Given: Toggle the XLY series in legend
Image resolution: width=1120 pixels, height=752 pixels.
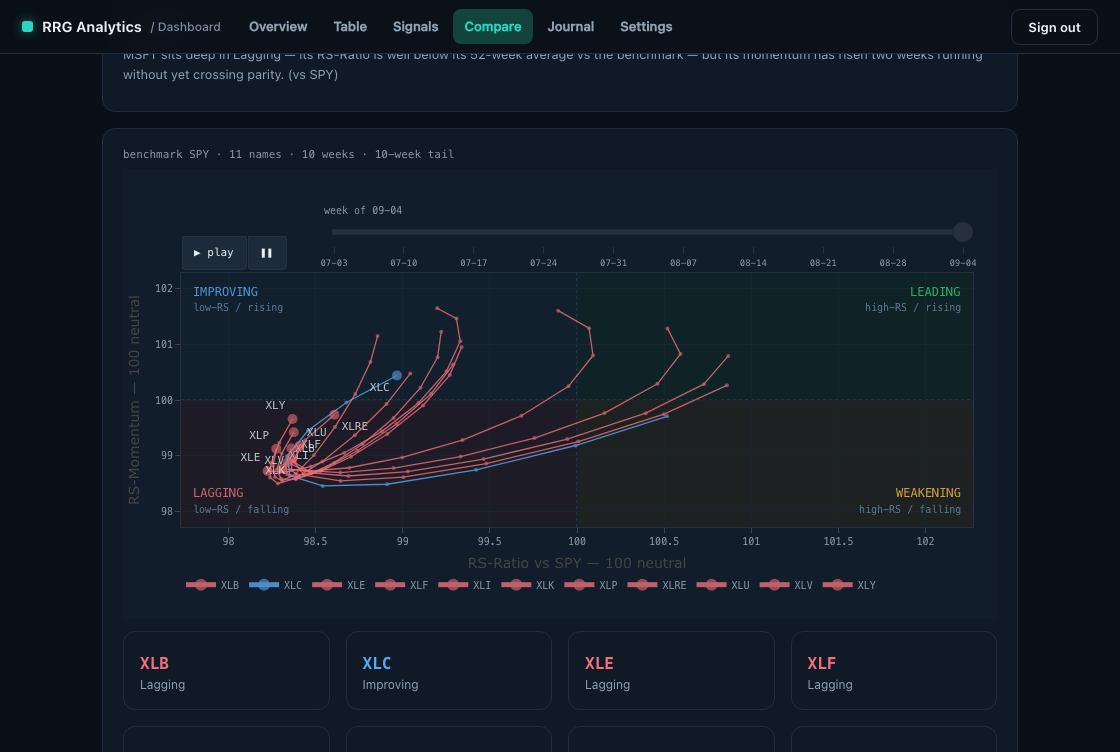Looking at the screenshot, I should pos(849,585).
